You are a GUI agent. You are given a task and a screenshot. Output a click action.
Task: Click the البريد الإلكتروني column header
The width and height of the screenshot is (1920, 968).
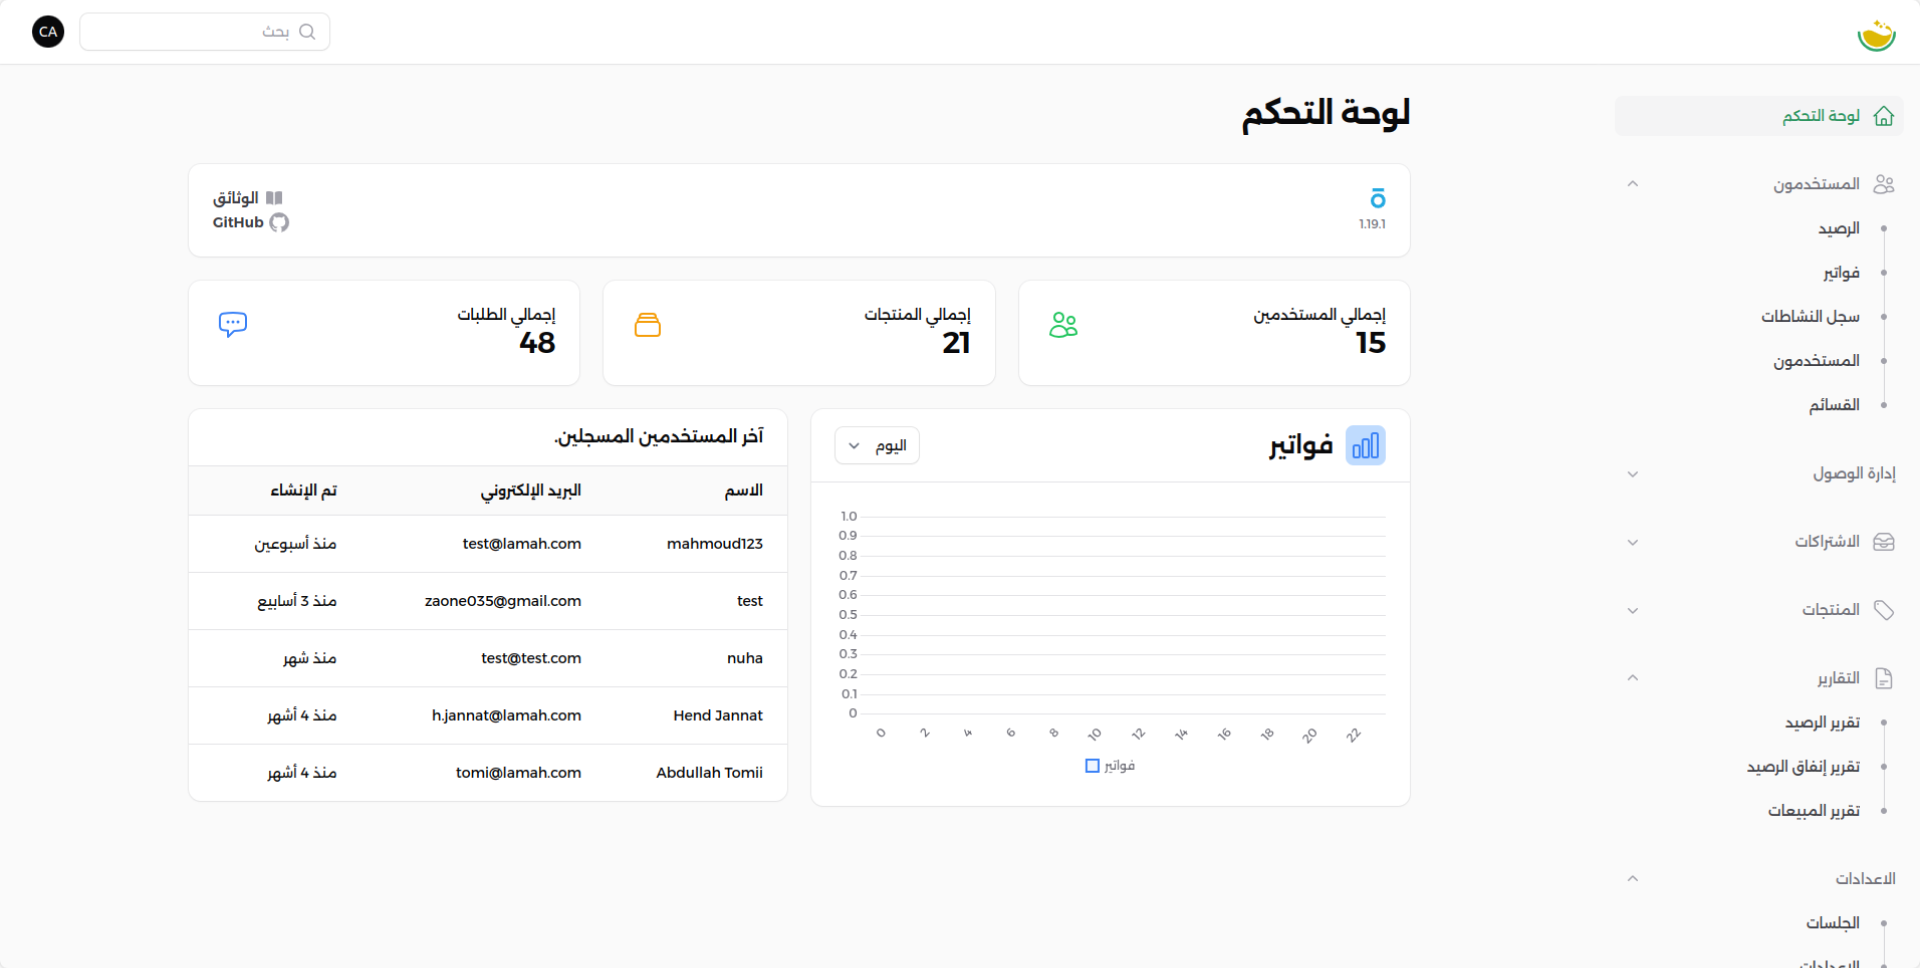pos(531,491)
